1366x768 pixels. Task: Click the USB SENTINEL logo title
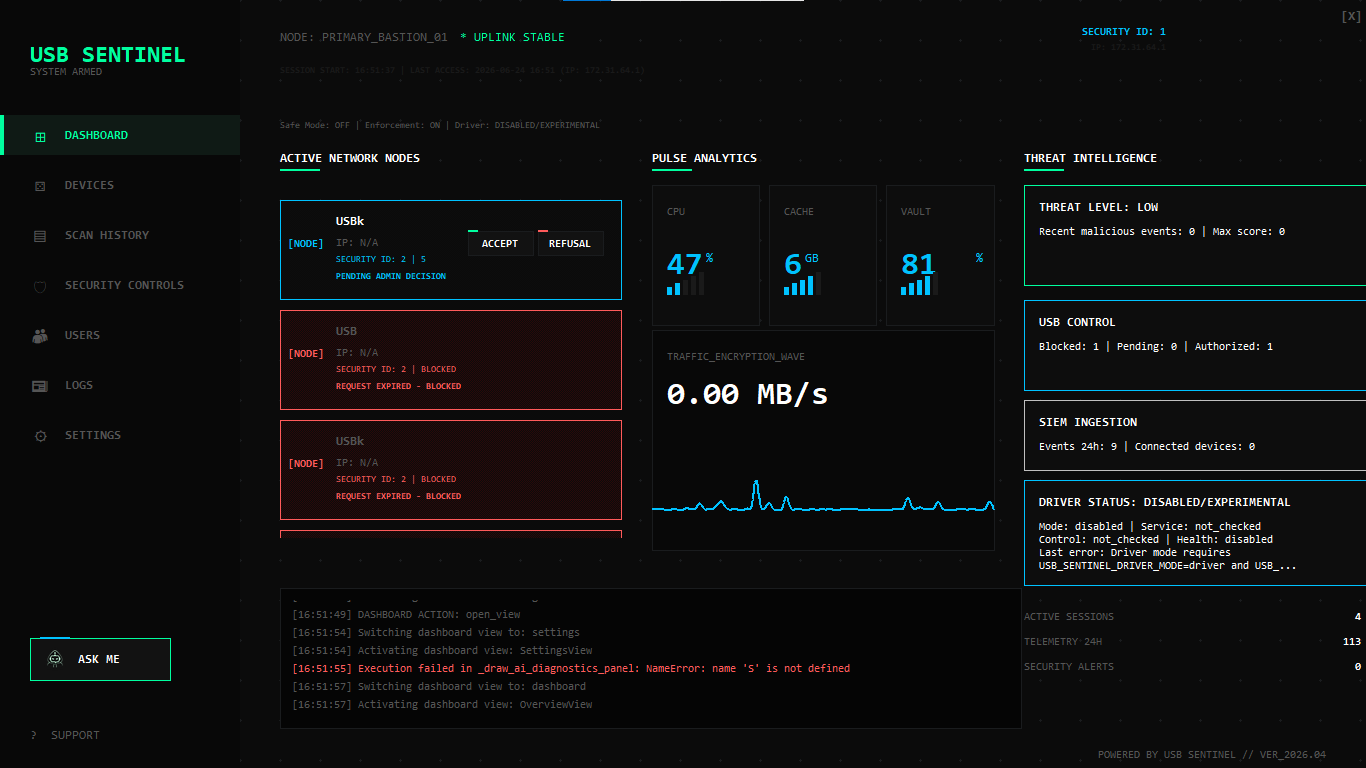108,55
